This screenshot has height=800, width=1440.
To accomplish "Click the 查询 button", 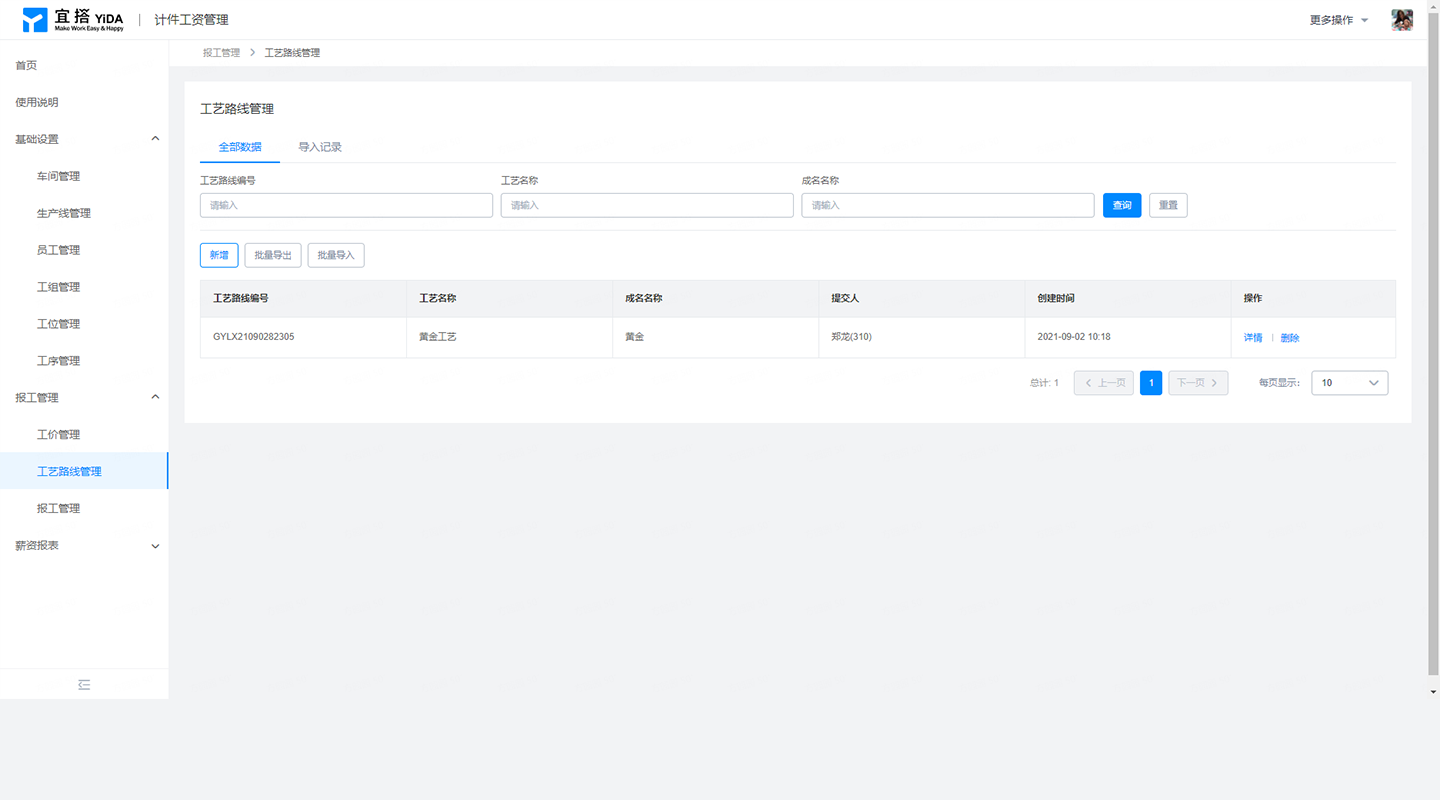I will 1122,205.
